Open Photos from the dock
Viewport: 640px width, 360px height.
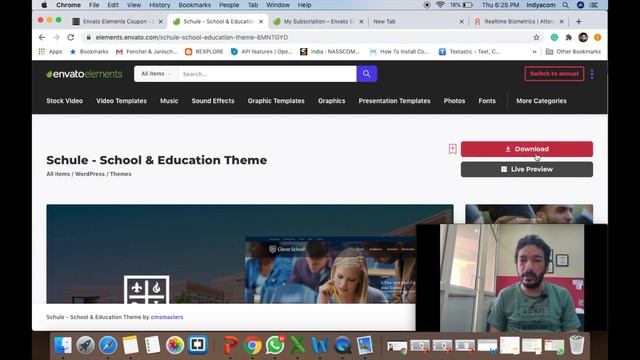[x=175, y=345]
